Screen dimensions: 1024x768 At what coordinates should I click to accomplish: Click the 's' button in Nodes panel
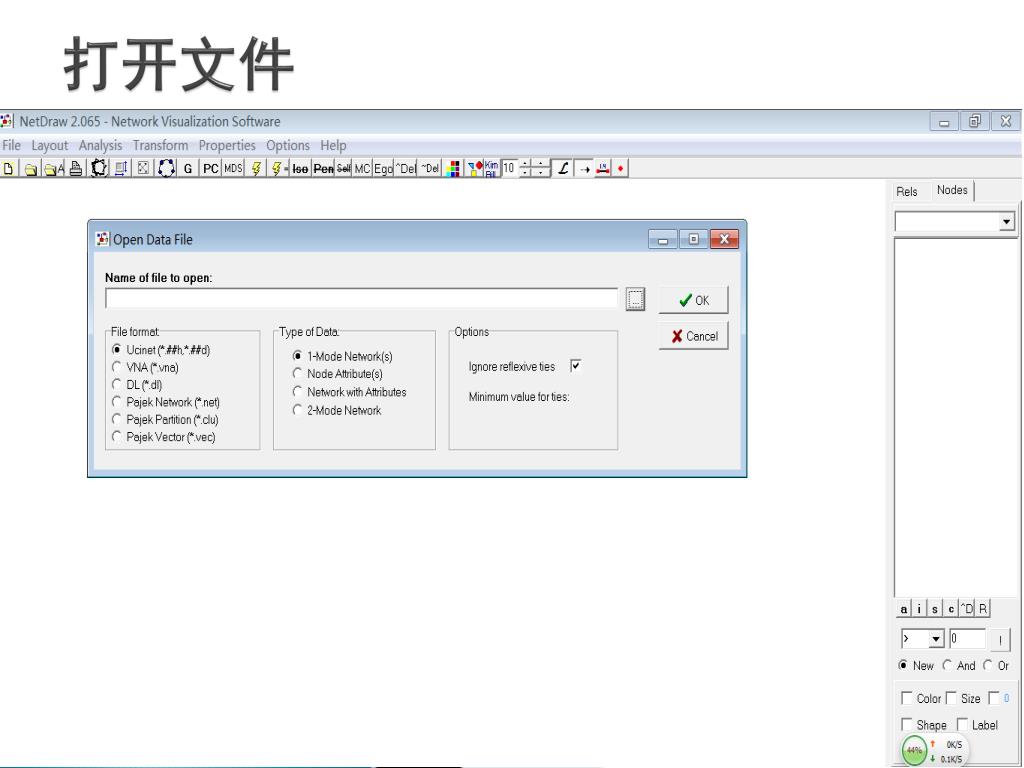click(935, 609)
